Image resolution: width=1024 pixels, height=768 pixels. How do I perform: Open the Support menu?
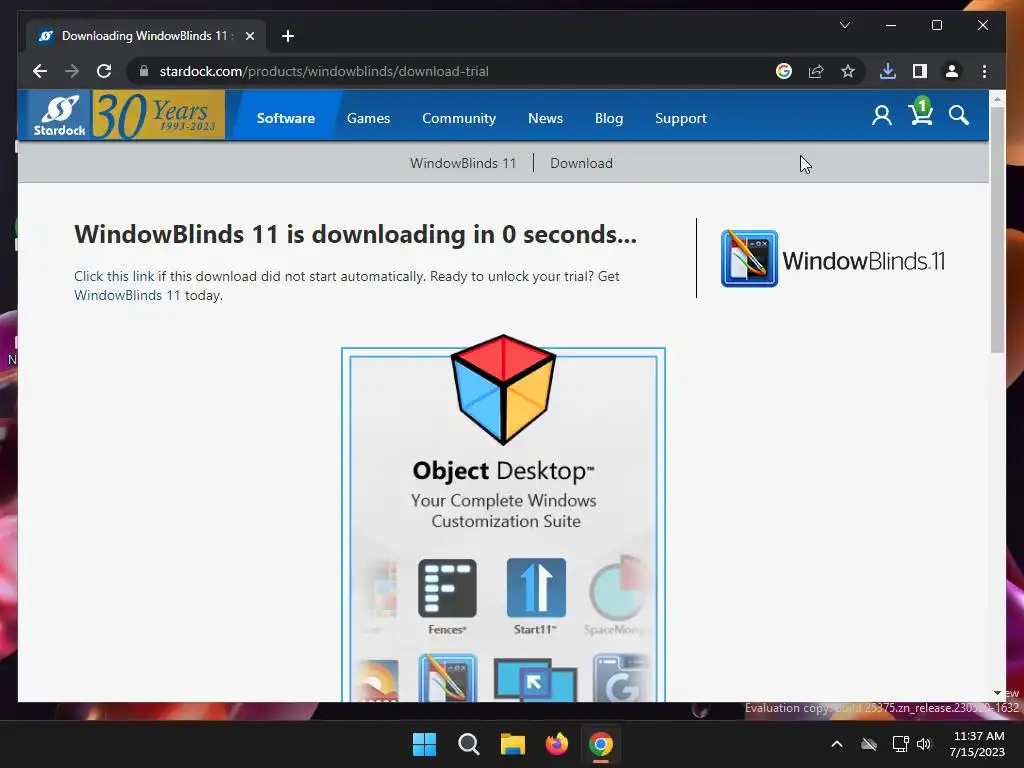tap(680, 118)
